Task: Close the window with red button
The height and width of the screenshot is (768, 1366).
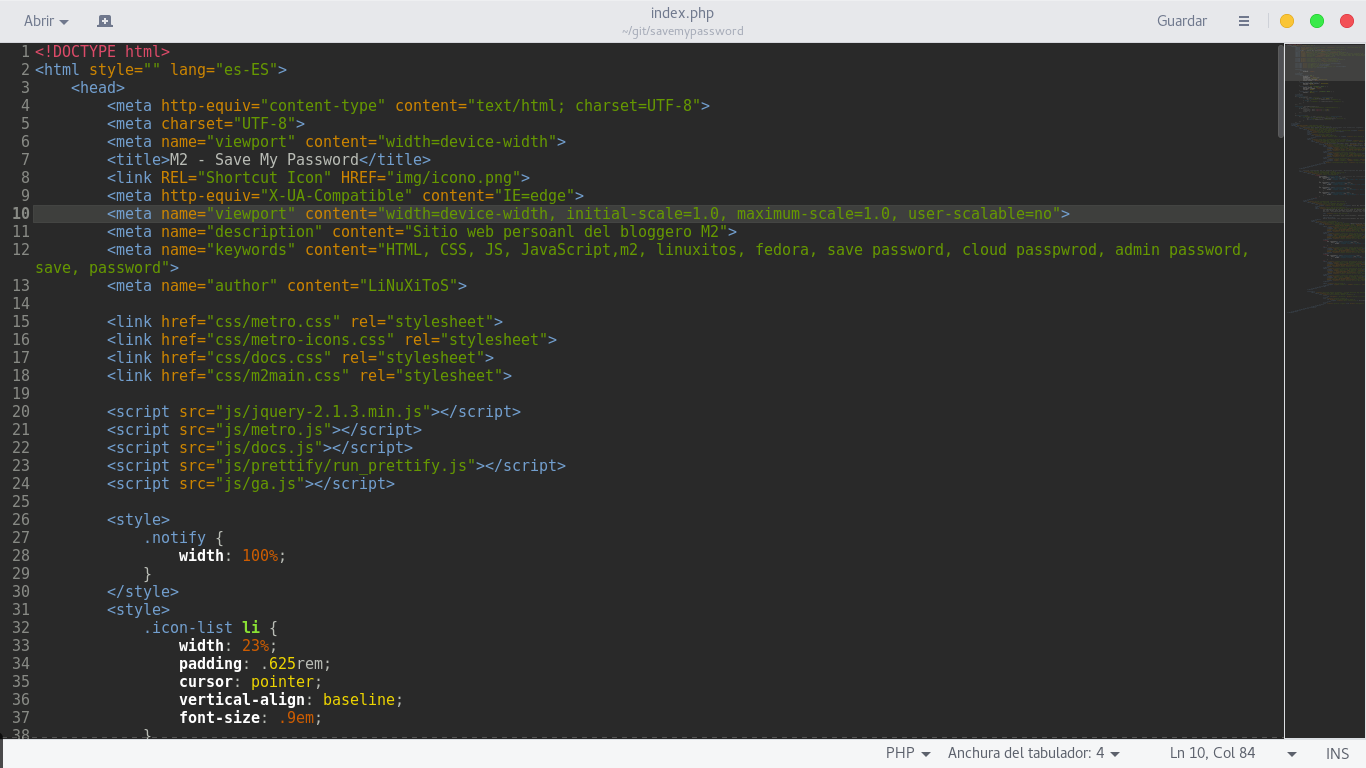Action: pos(1347,21)
